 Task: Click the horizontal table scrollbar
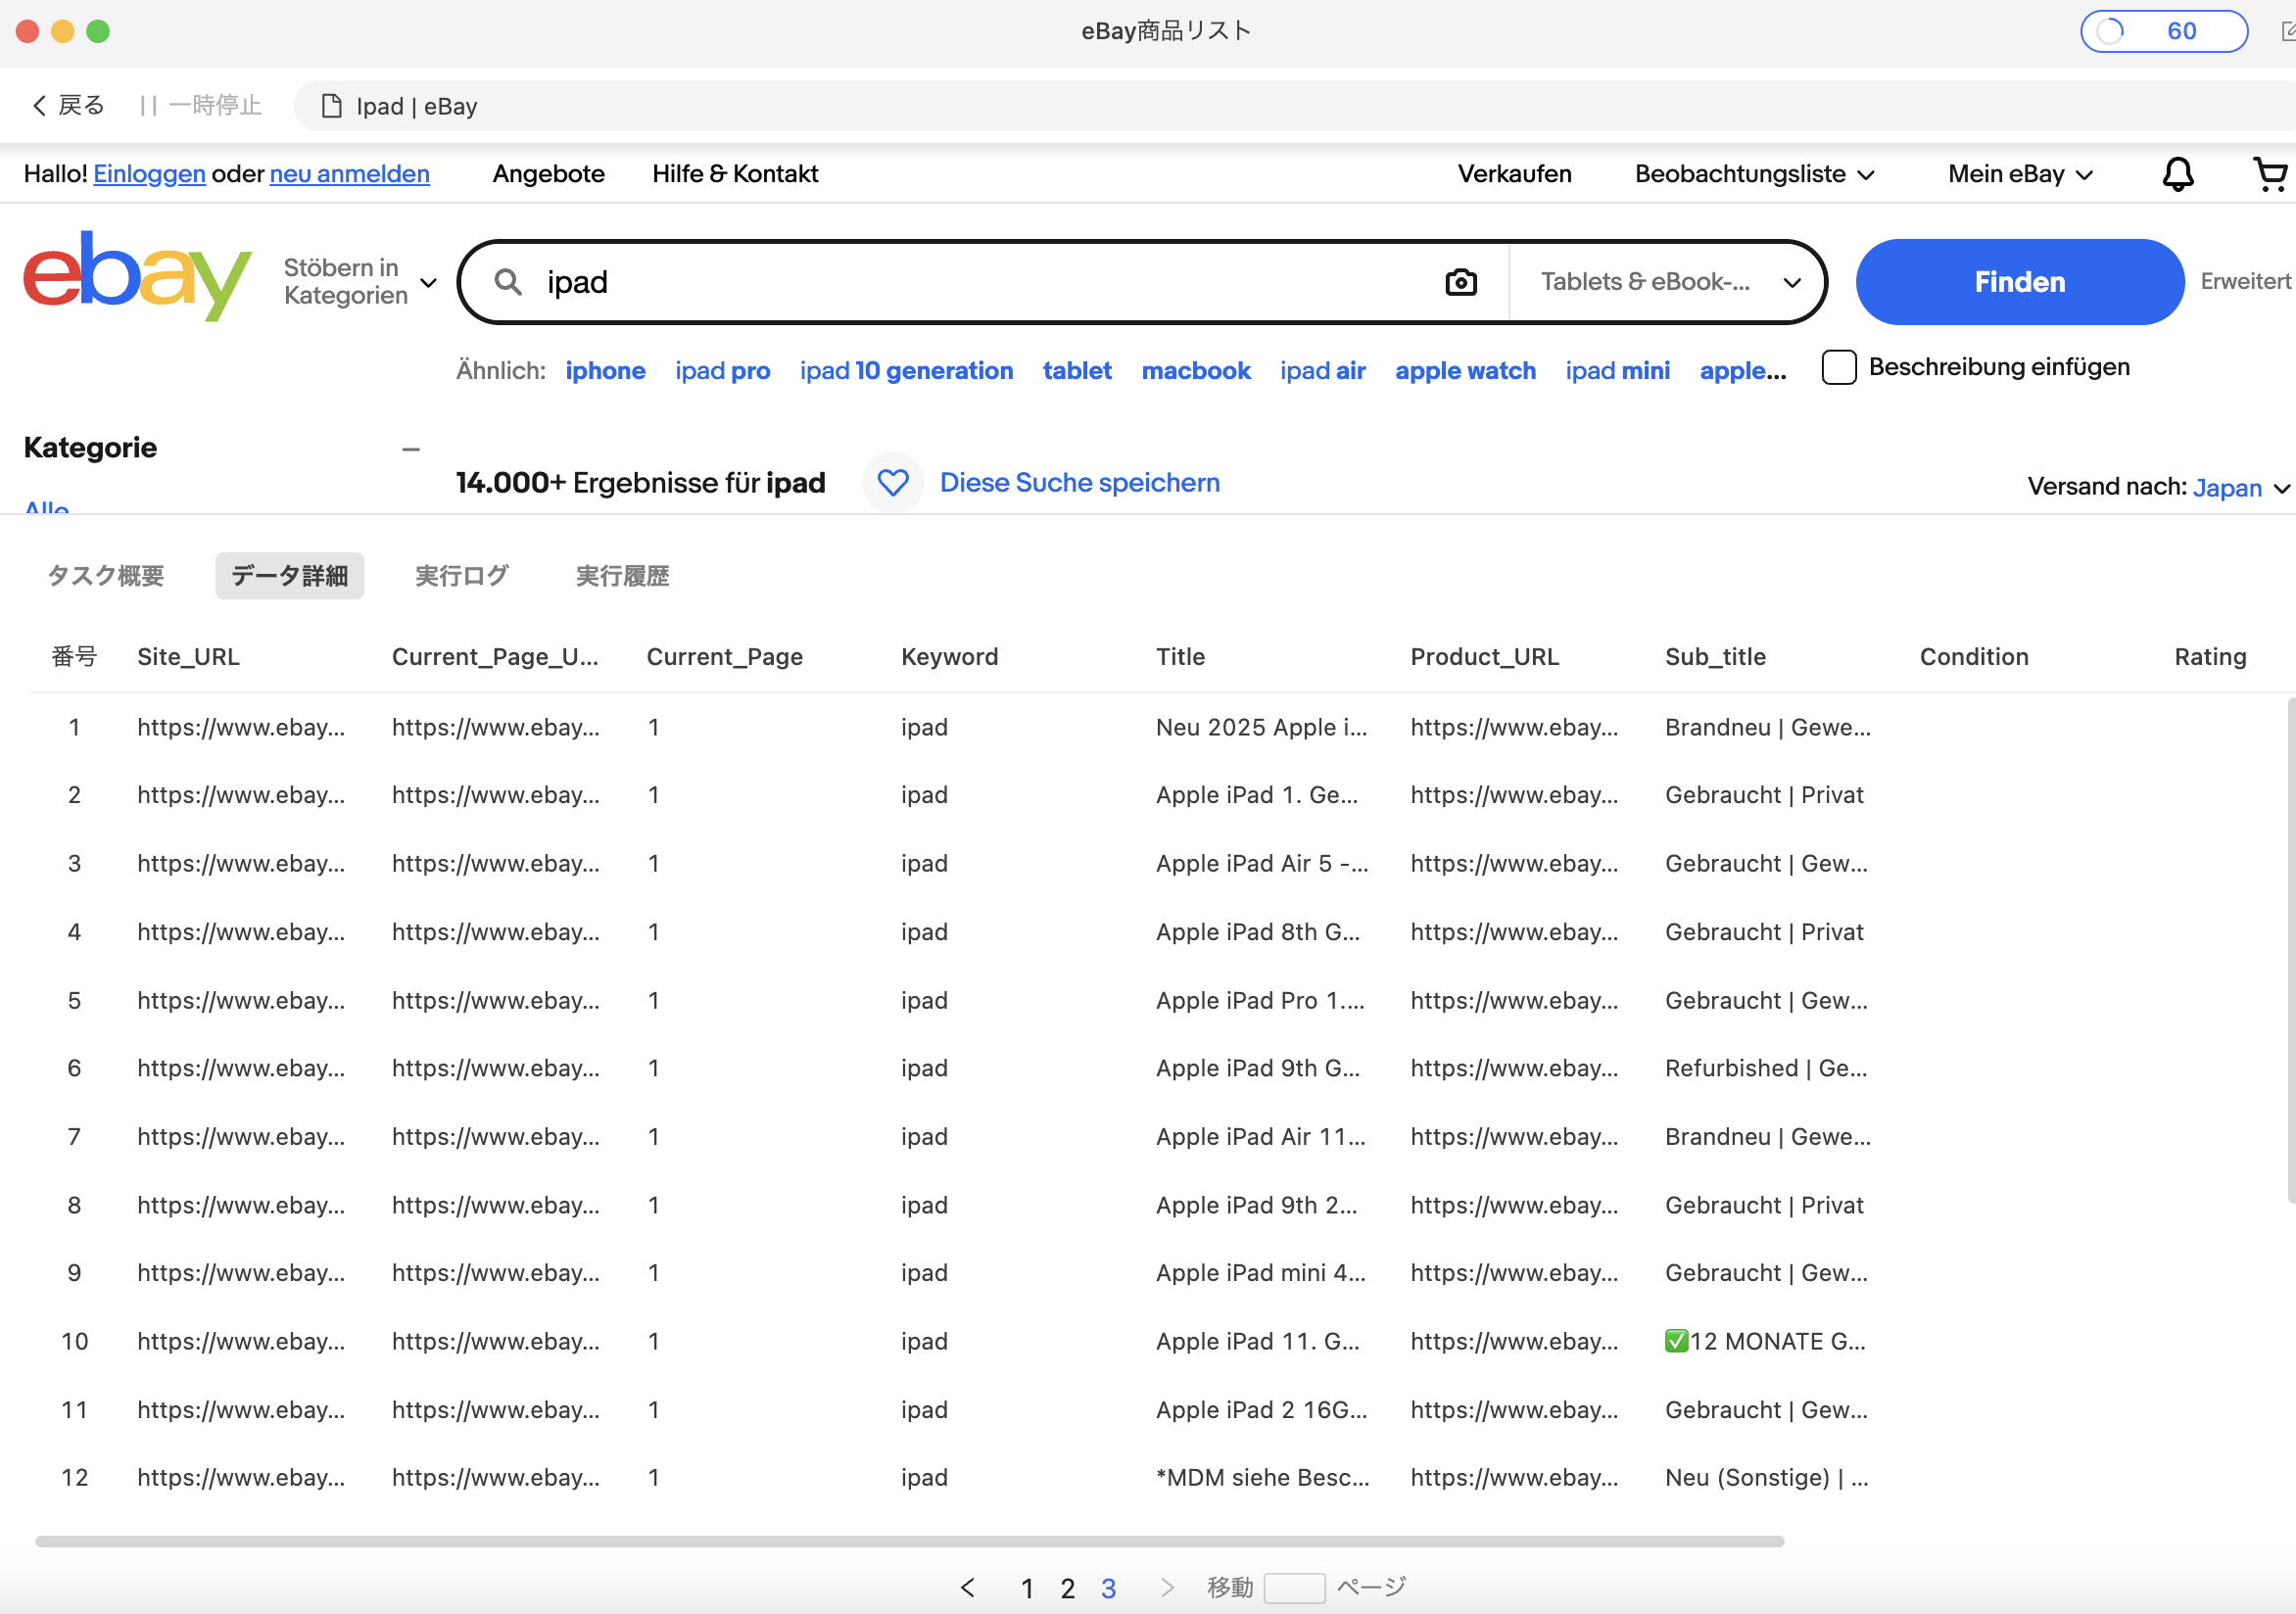tap(909, 1541)
